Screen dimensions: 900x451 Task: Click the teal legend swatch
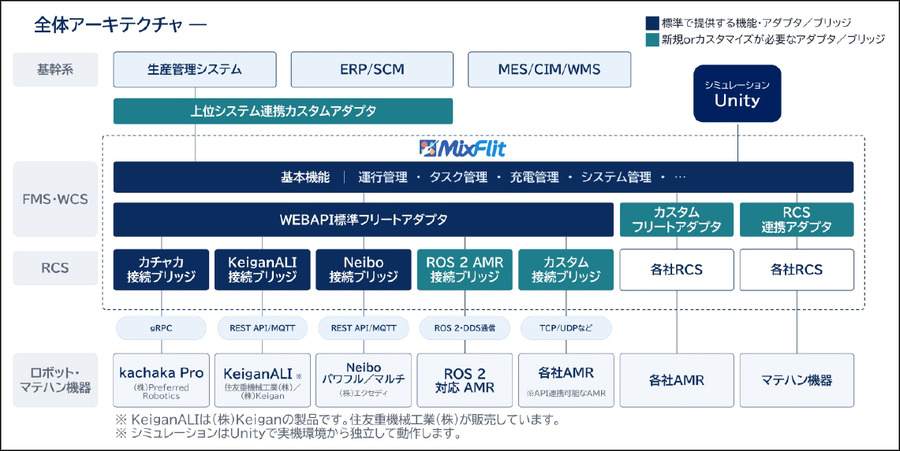[x=652, y=40]
